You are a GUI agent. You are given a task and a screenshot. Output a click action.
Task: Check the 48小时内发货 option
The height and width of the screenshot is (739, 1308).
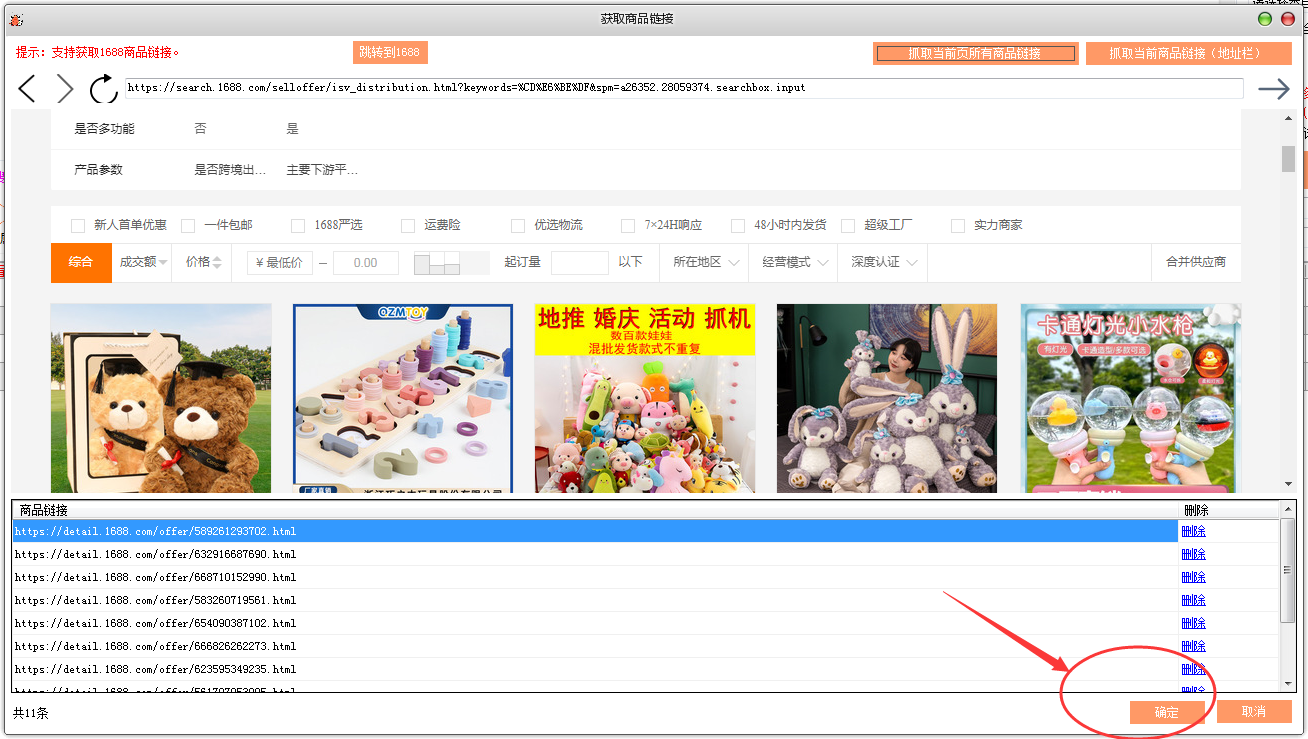(x=738, y=226)
